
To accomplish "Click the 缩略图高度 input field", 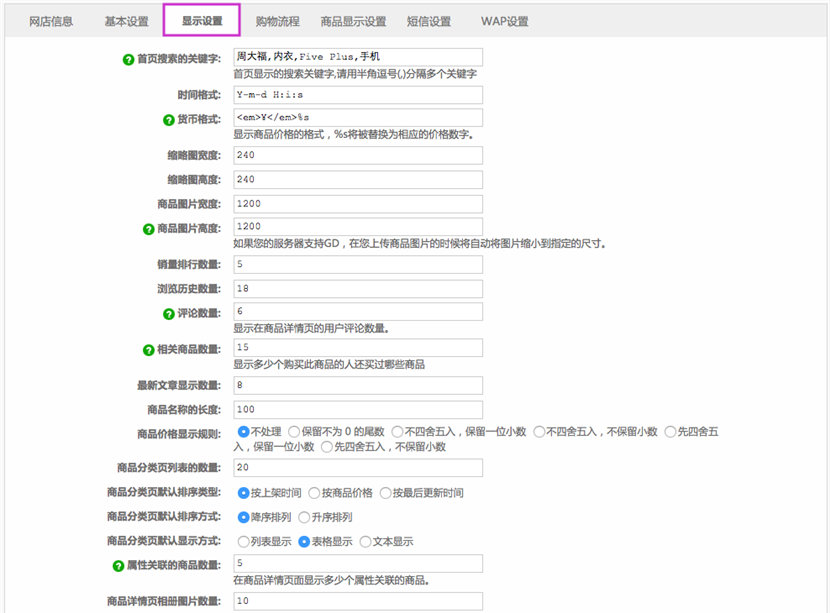I will (x=358, y=179).
